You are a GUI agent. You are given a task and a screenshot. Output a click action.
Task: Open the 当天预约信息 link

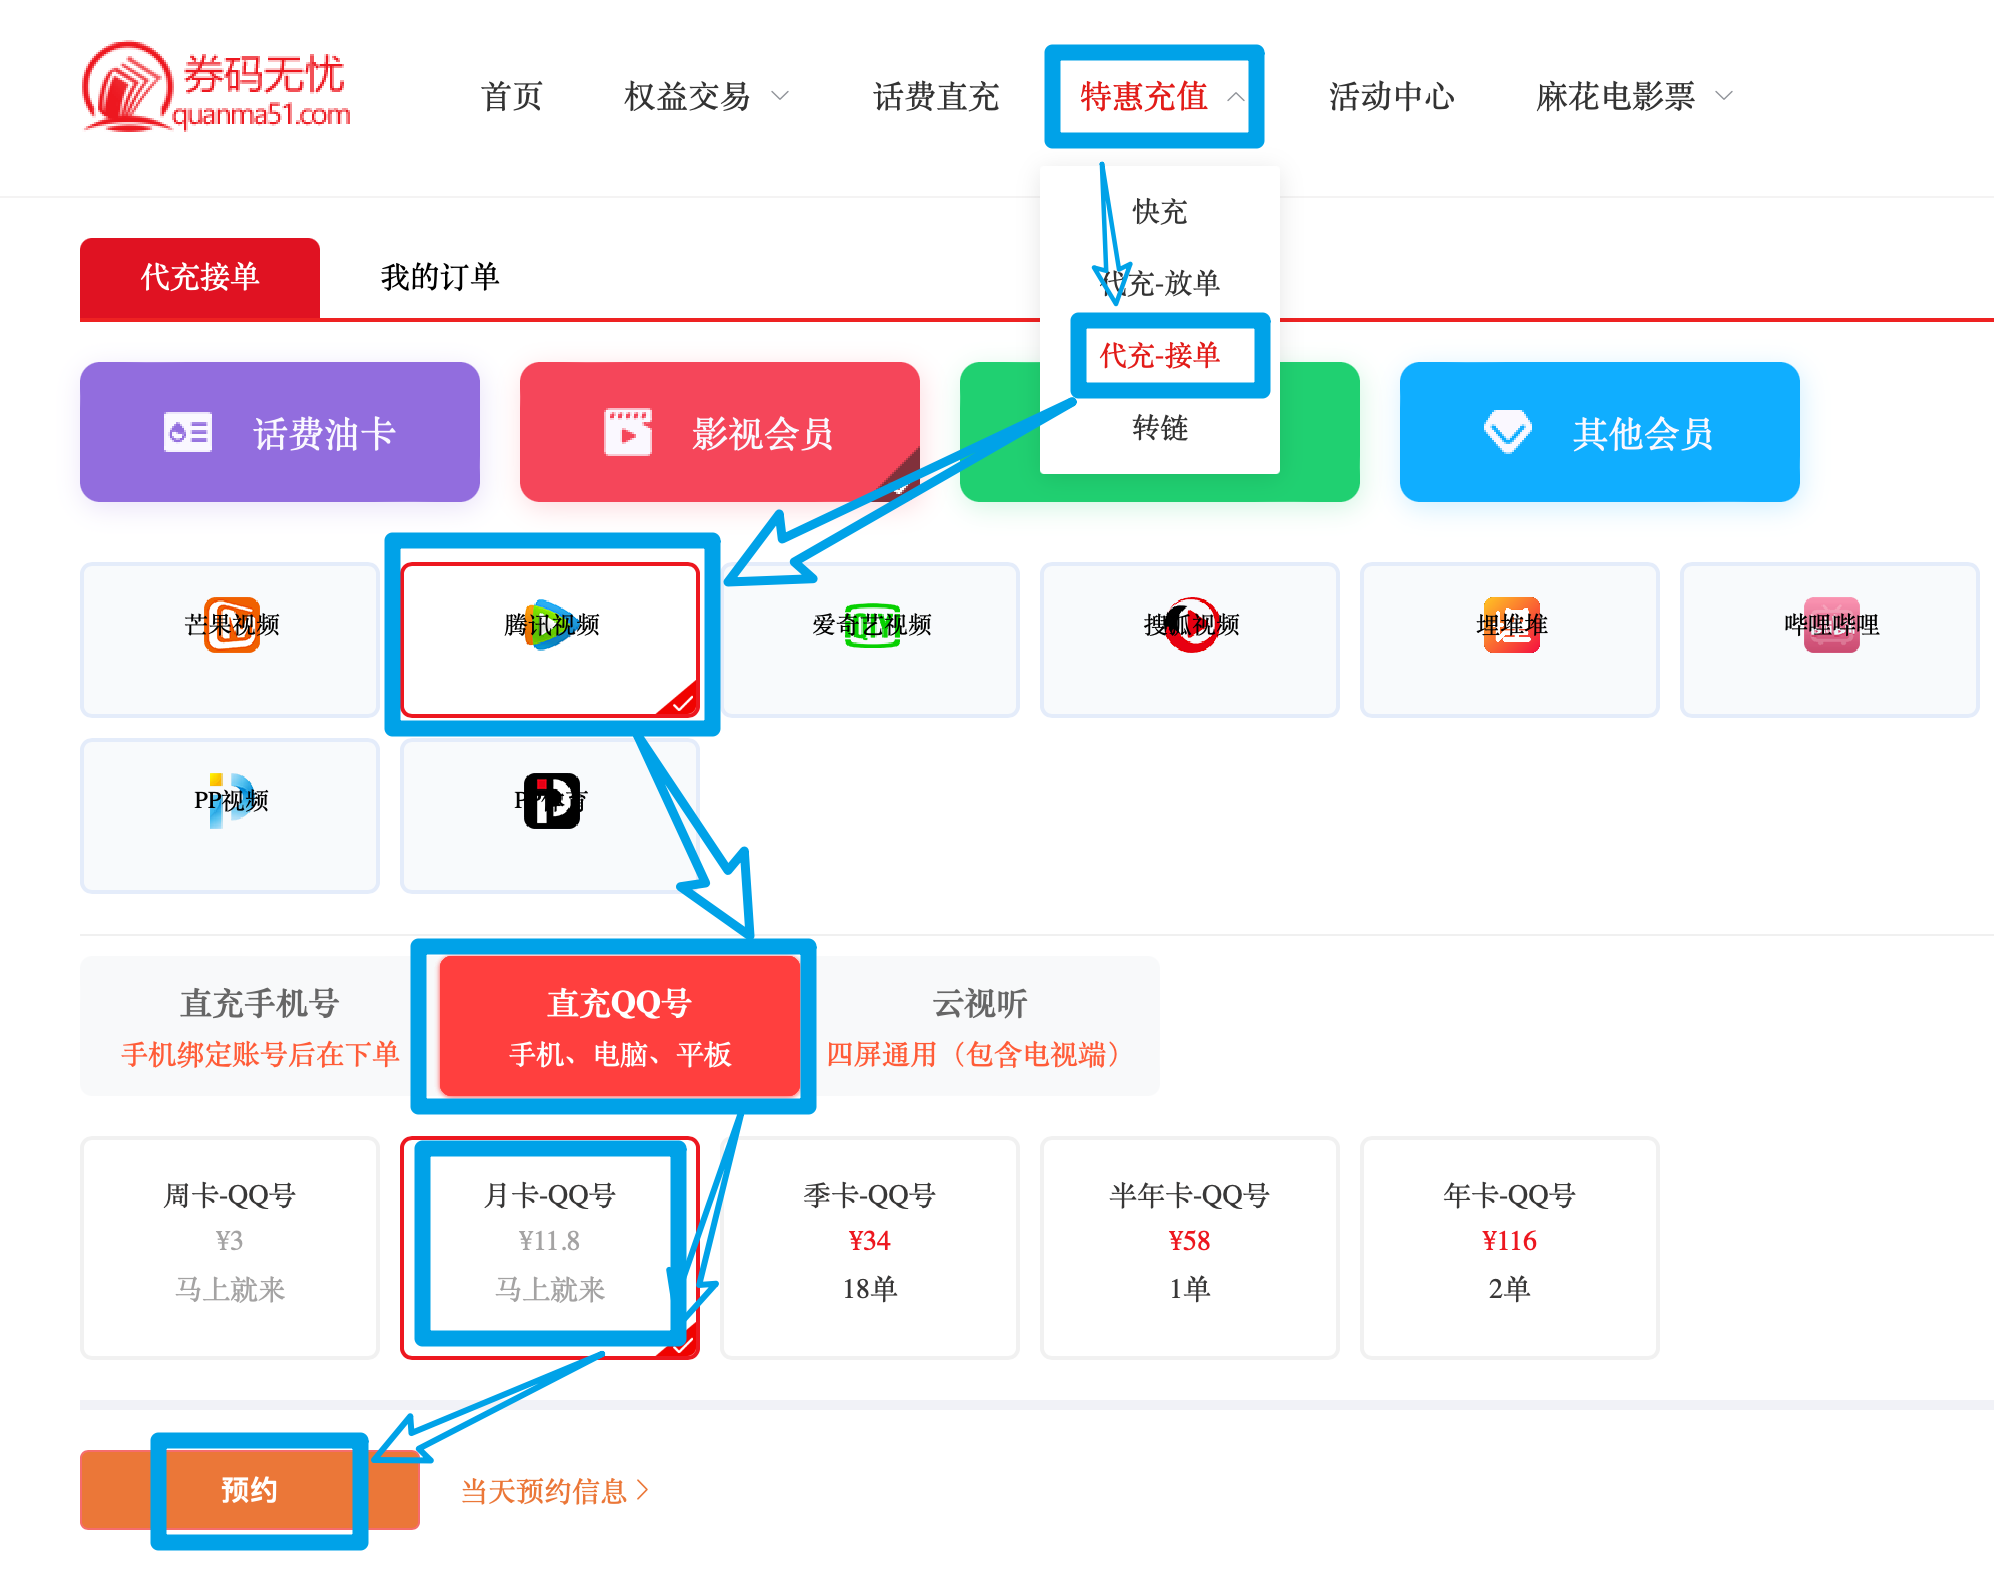pyautogui.click(x=554, y=1491)
